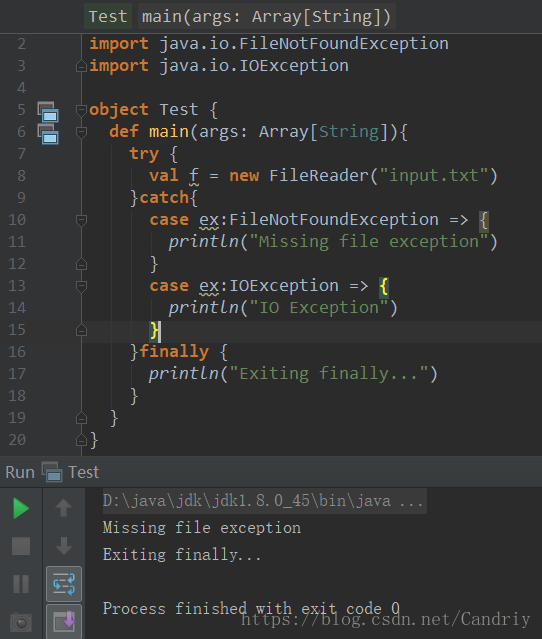Click 'Missing file exception' console output
This screenshot has width=542, height=639.
(x=202, y=528)
